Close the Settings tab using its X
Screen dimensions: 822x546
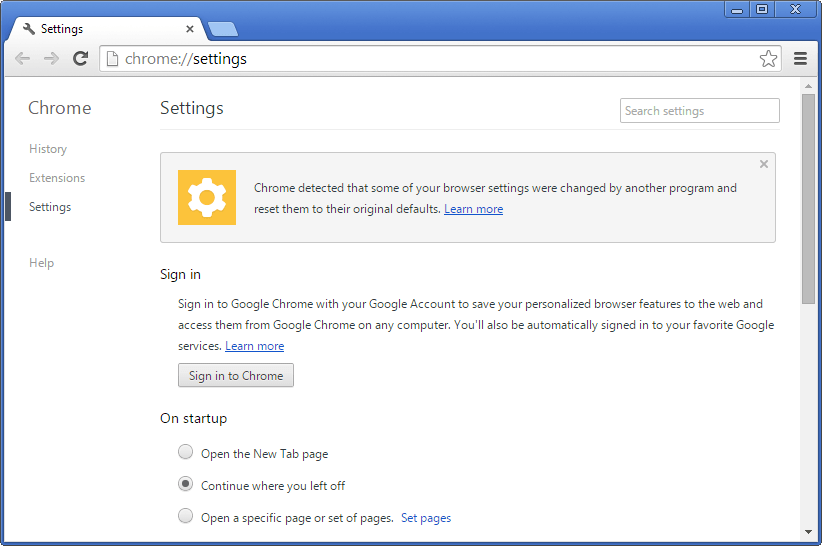190,29
